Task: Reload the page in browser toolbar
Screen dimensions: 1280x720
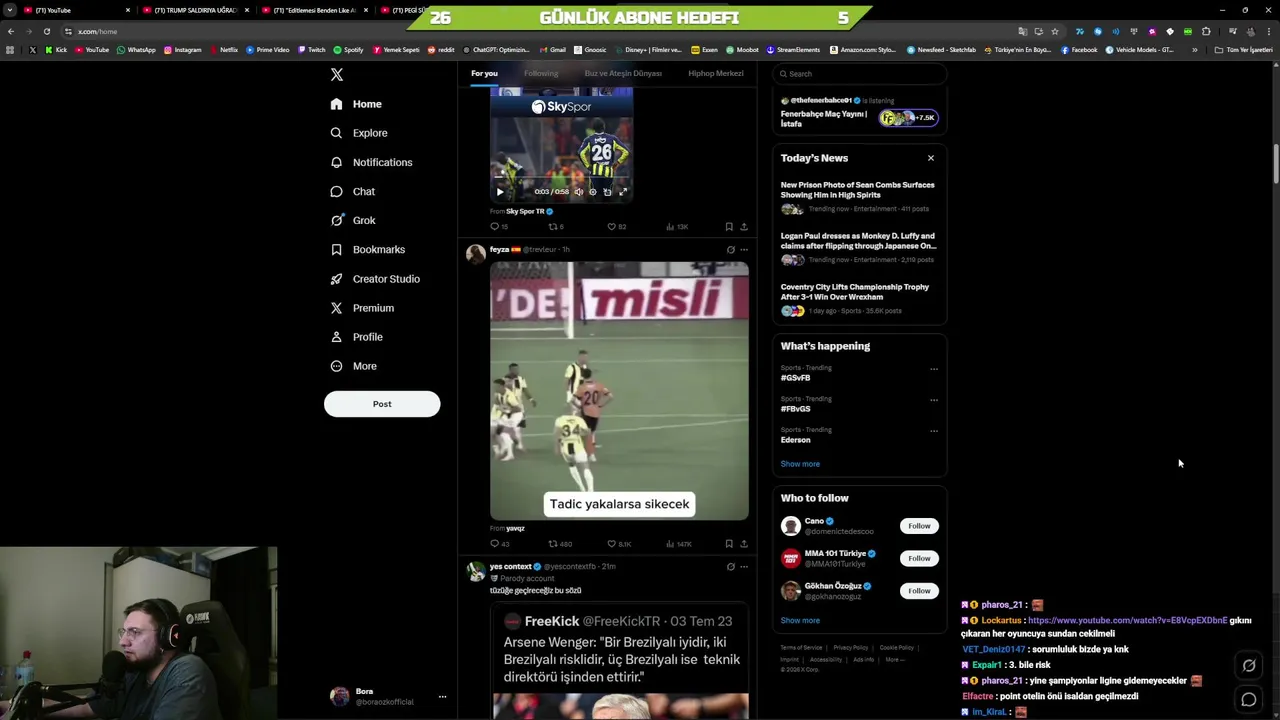Action: 46,31
